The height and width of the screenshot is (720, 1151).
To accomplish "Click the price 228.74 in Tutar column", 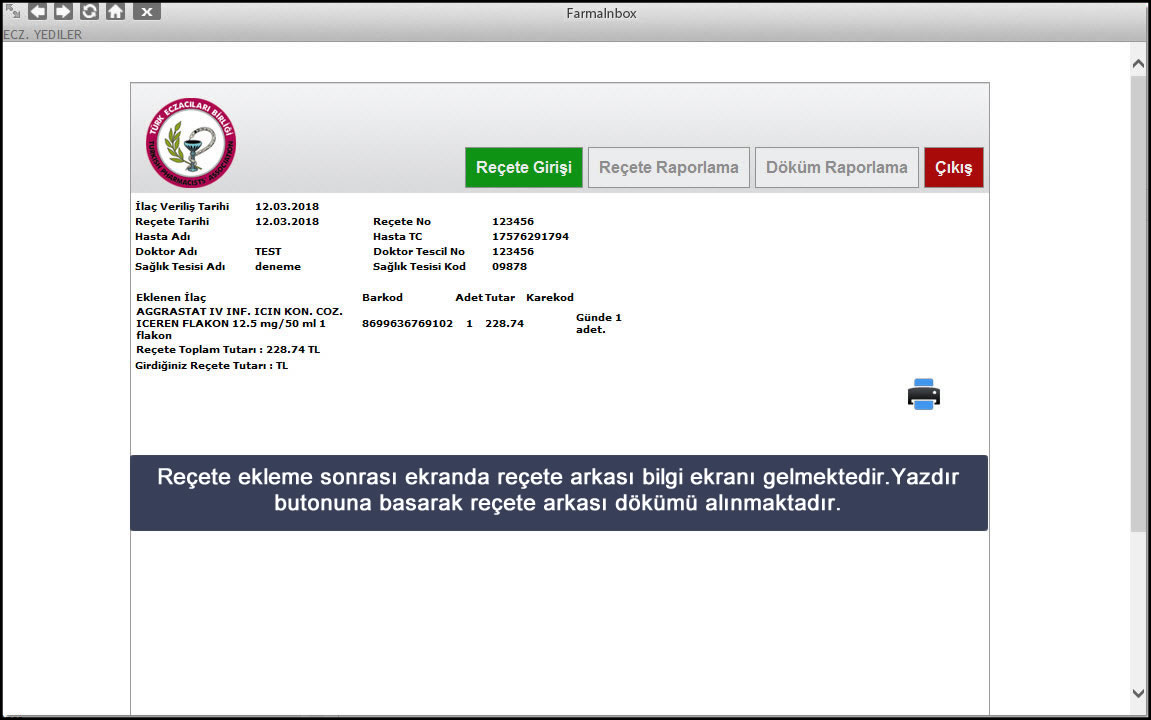I will coord(504,324).
